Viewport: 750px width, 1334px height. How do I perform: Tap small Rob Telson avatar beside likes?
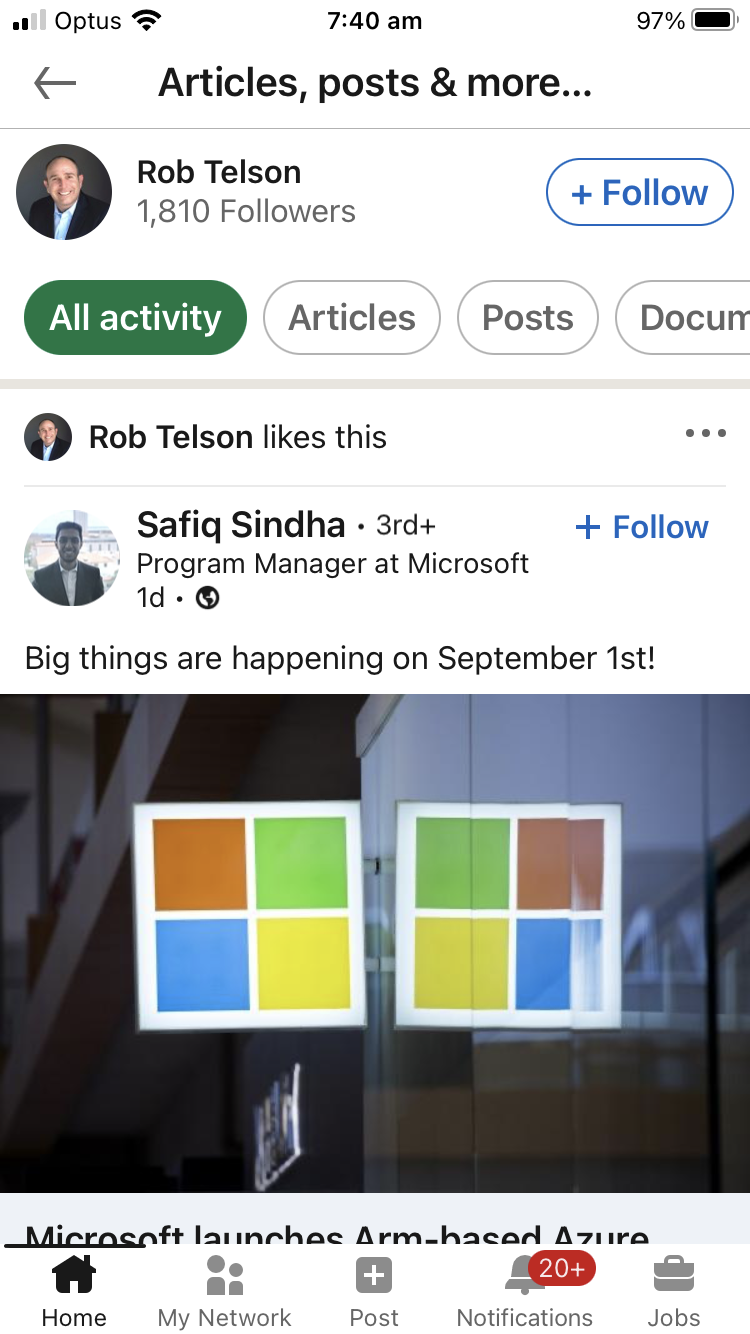[x=48, y=437]
